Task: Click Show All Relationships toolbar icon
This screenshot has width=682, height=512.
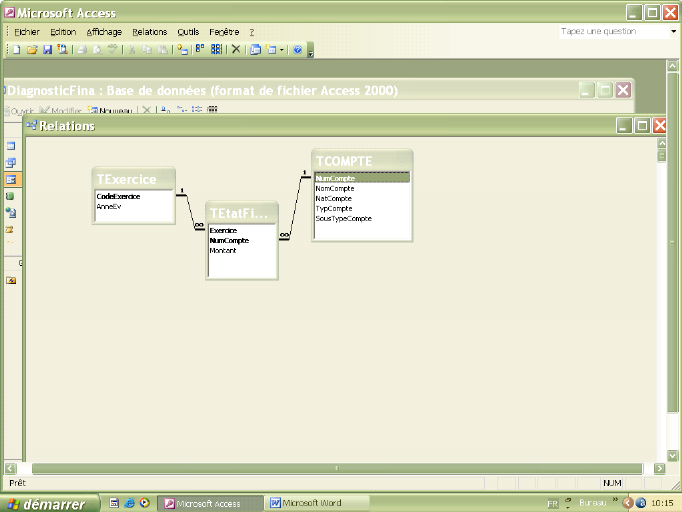Action: tap(215, 49)
